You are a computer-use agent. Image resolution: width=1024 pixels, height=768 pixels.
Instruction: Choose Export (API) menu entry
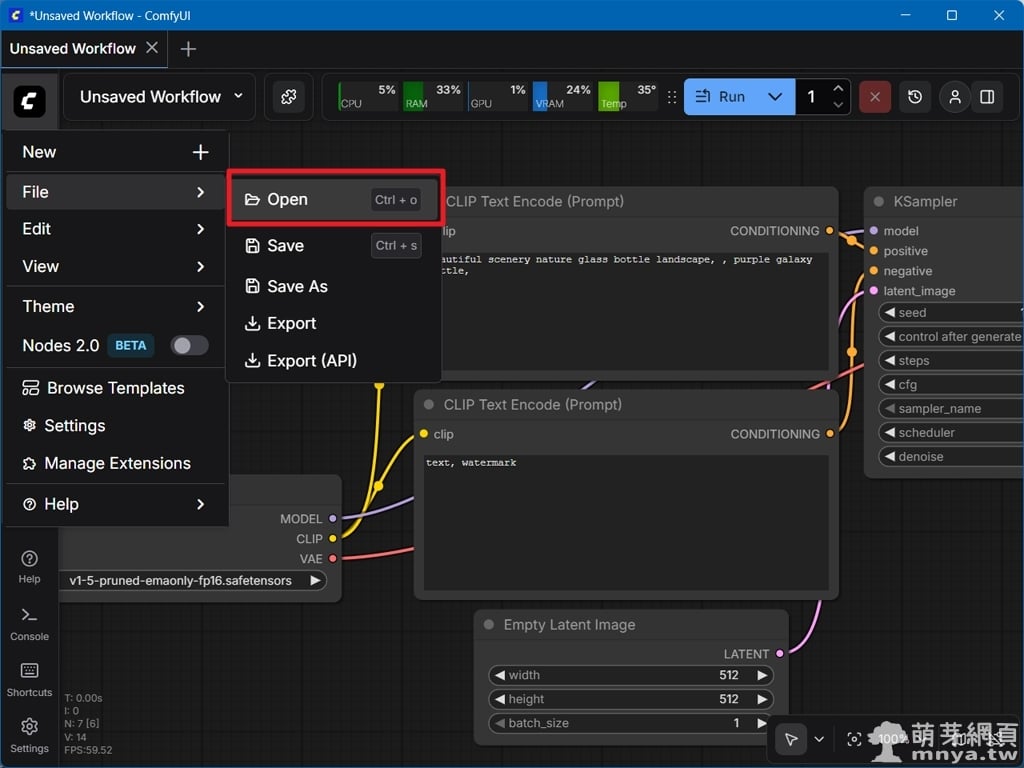(x=311, y=360)
